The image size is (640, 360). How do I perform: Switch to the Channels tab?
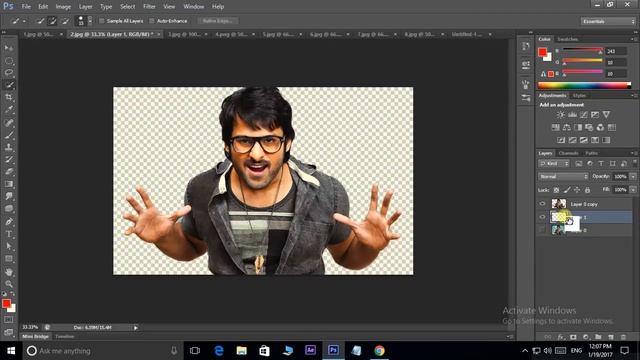(x=569, y=153)
